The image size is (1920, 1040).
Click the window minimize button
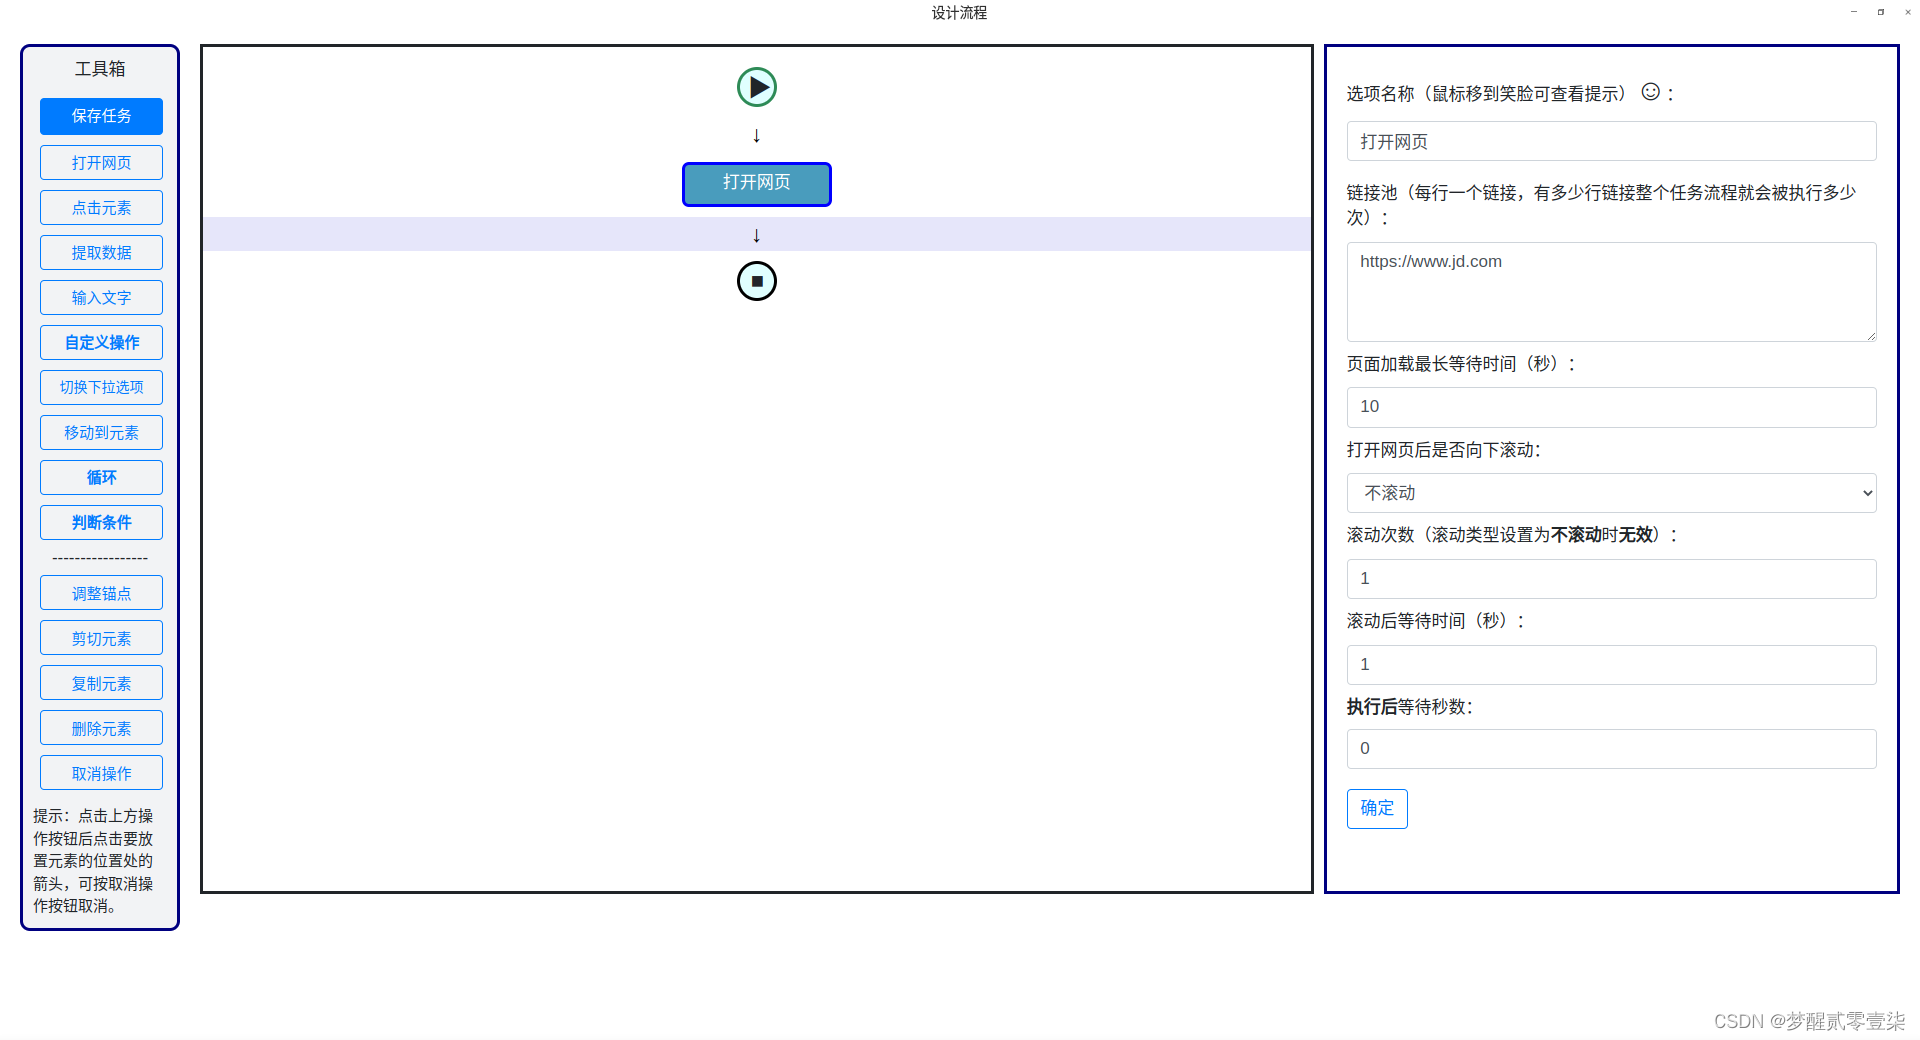1854,12
